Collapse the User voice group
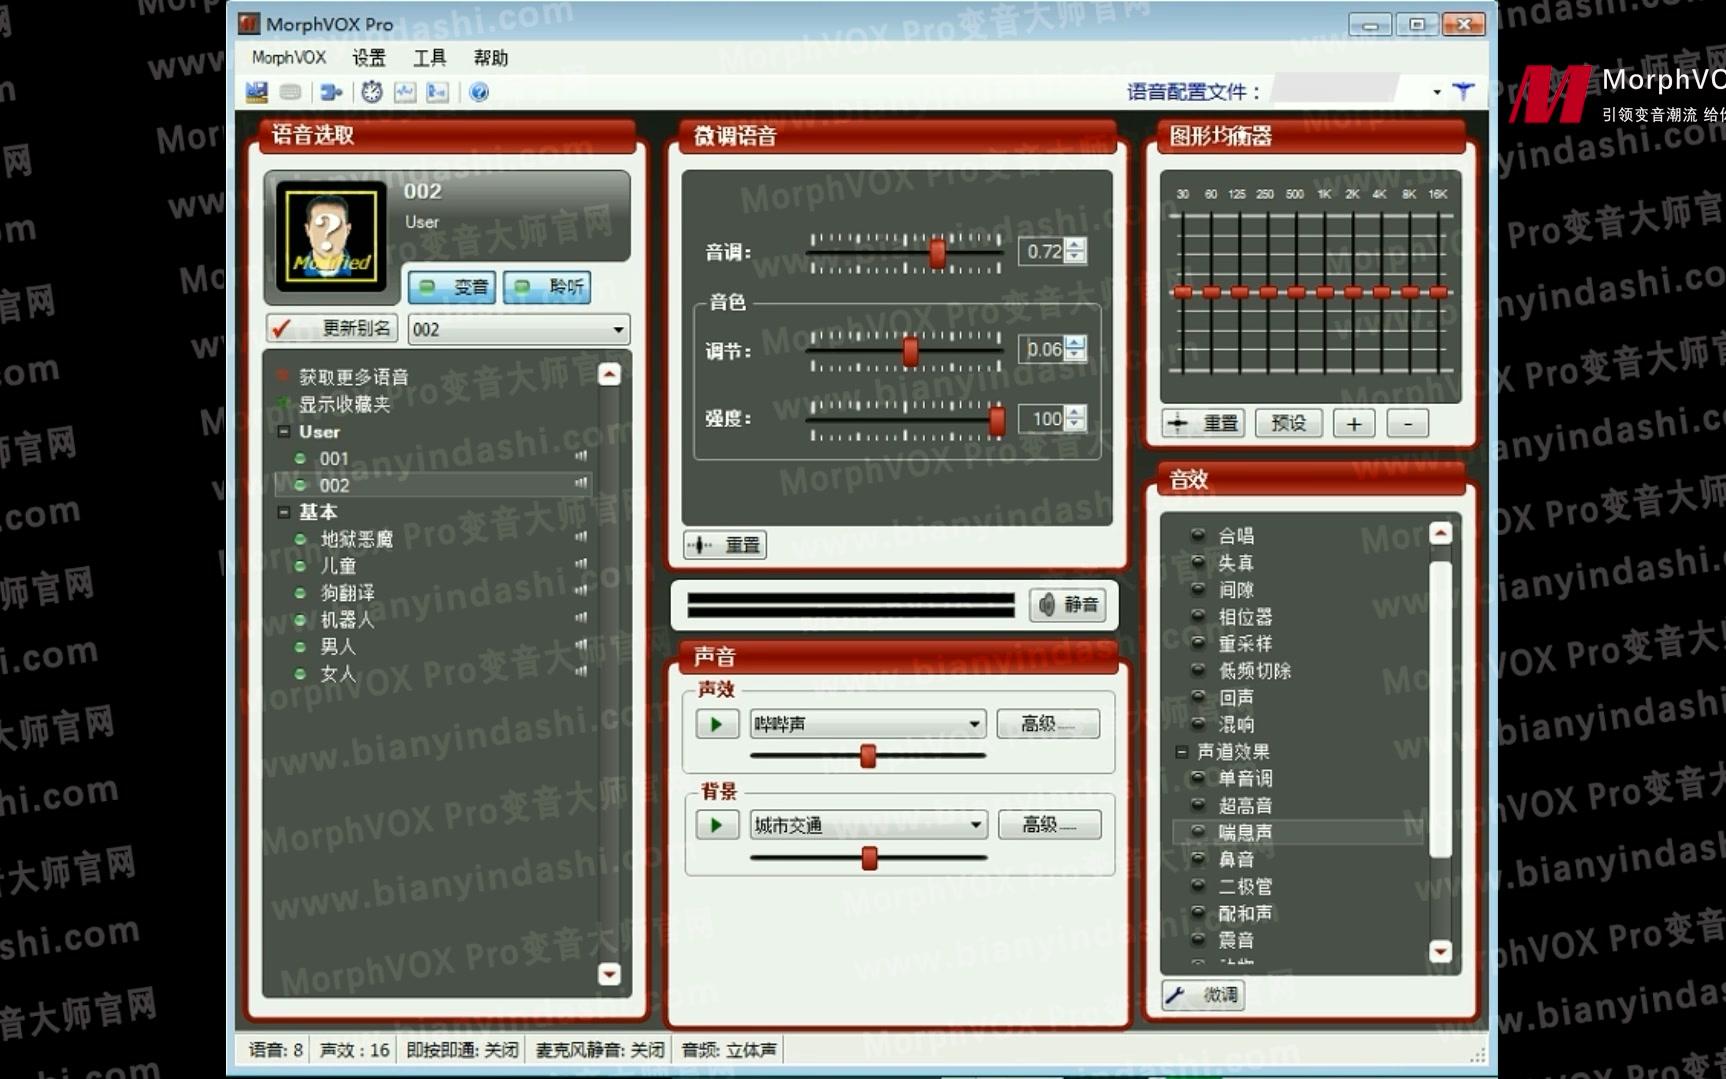1726x1079 pixels. (x=285, y=432)
